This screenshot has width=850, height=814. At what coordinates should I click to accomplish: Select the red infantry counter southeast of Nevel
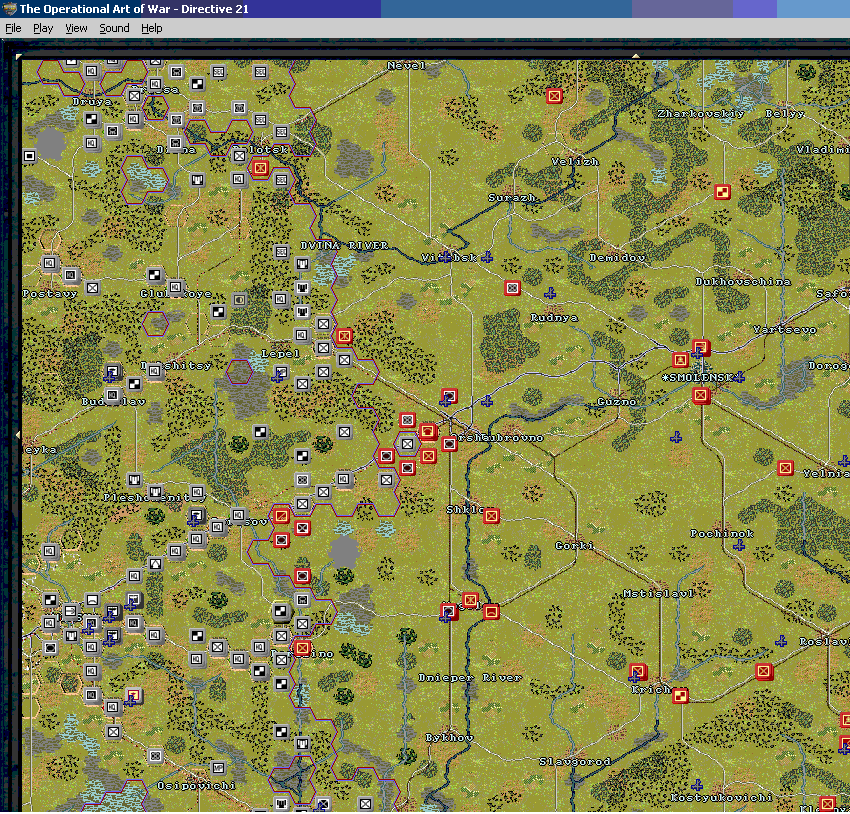click(x=554, y=96)
